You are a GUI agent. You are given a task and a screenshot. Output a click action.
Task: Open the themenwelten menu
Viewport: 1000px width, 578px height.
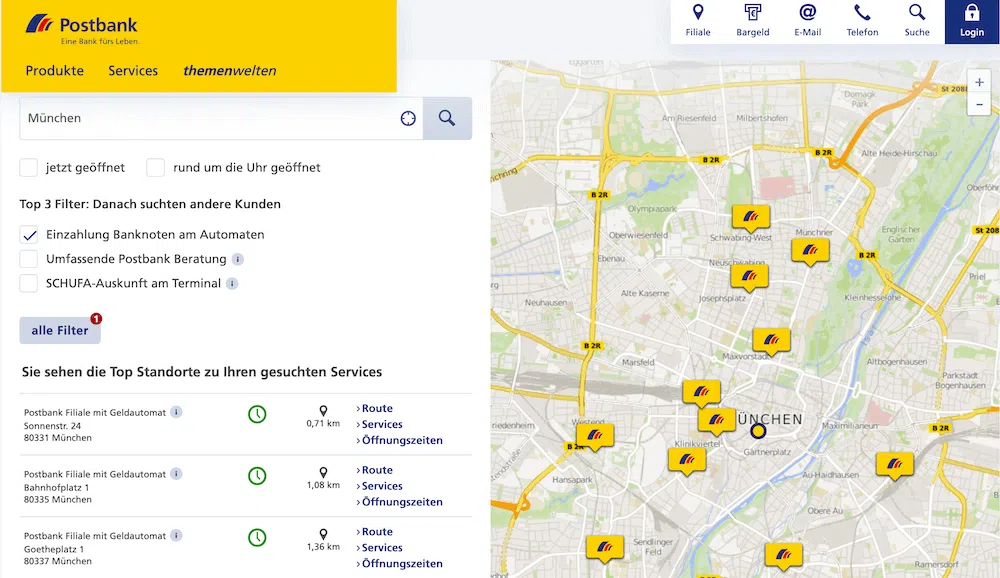(x=230, y=71)
